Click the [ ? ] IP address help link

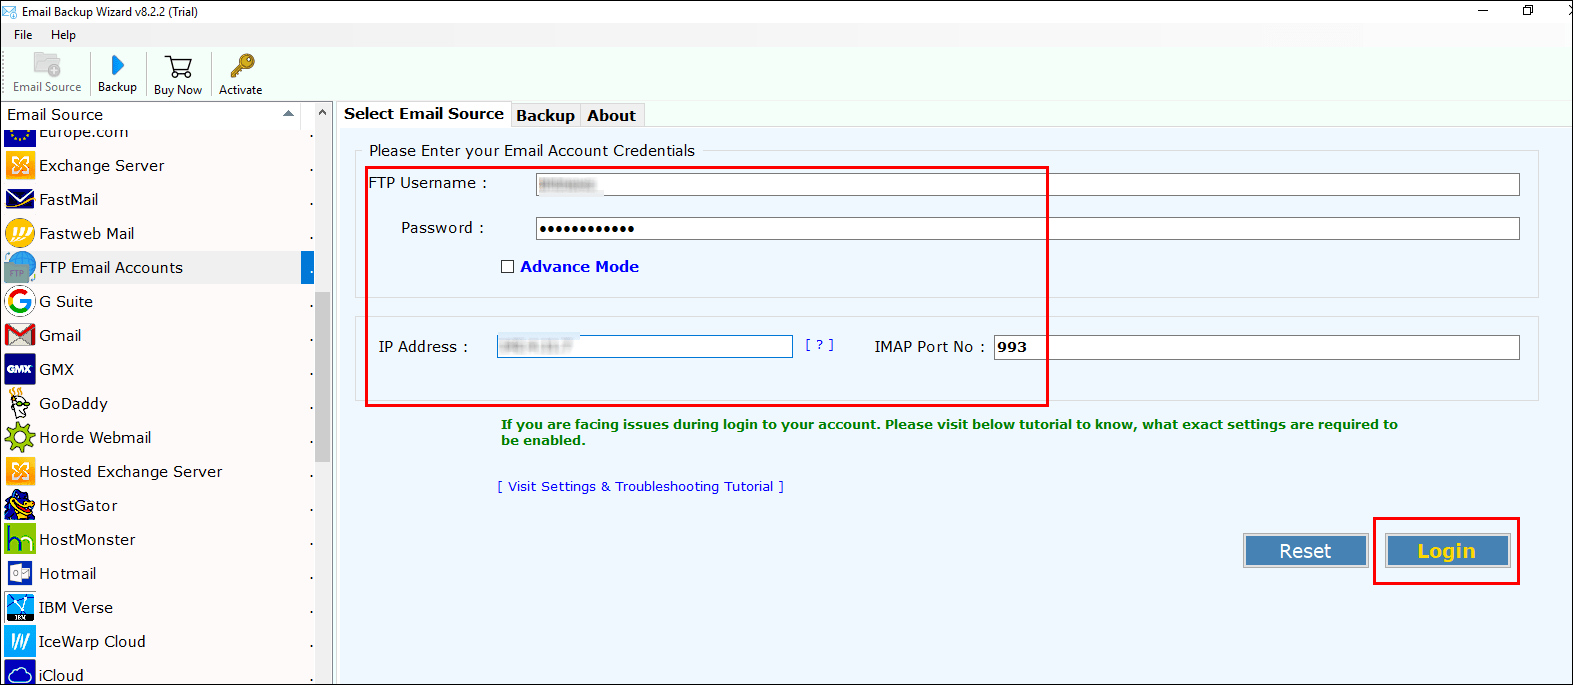coord(819,345)
